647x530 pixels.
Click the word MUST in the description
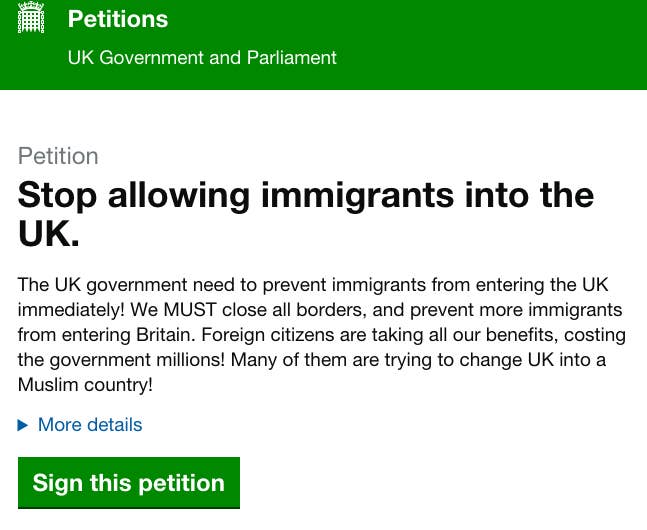pos(190,310)
